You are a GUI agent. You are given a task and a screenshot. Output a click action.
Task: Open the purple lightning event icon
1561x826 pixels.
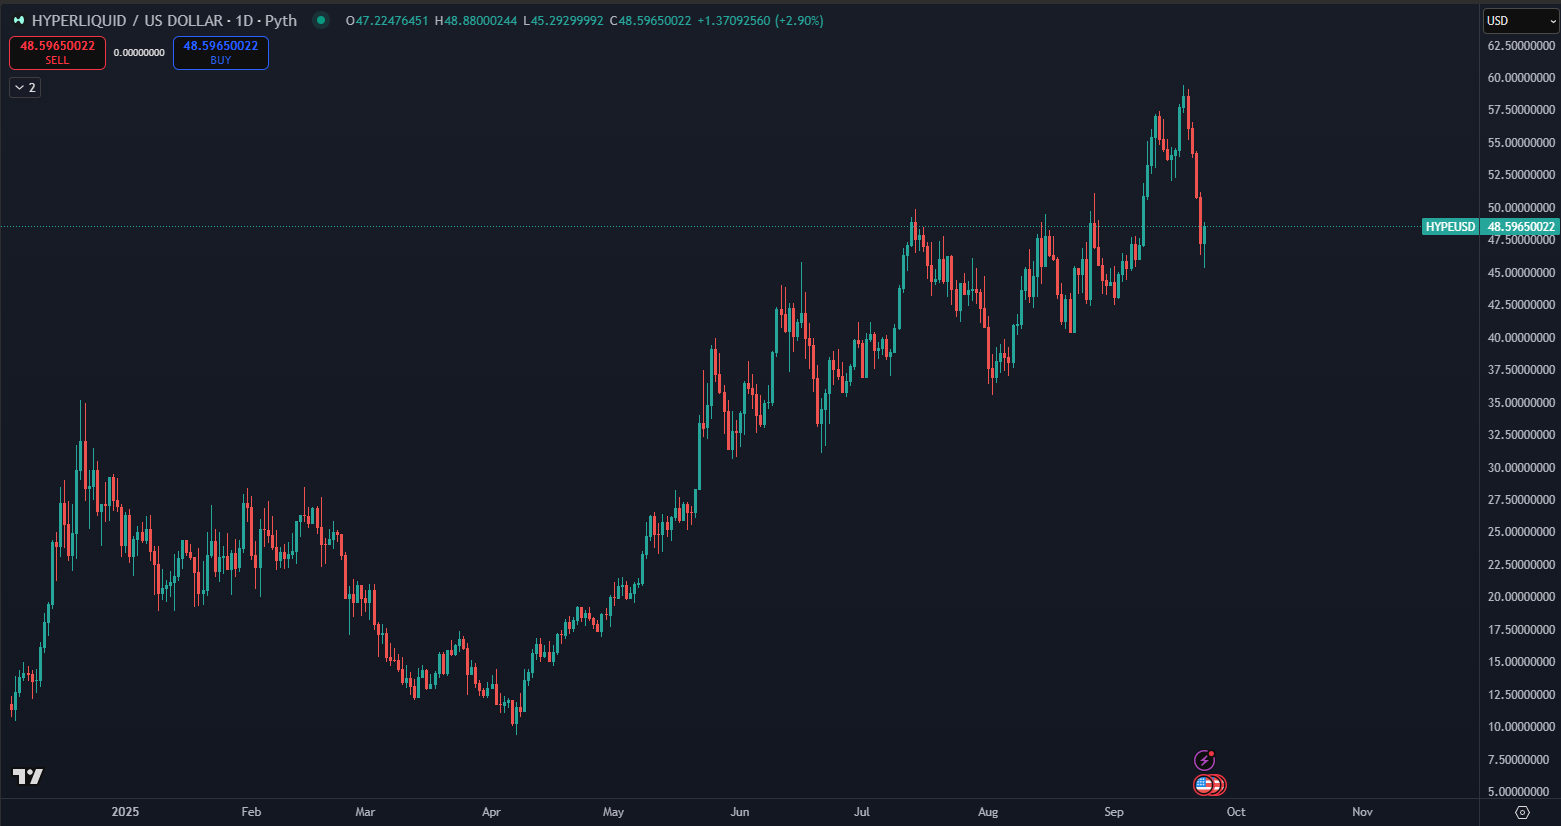[1204, 760]
